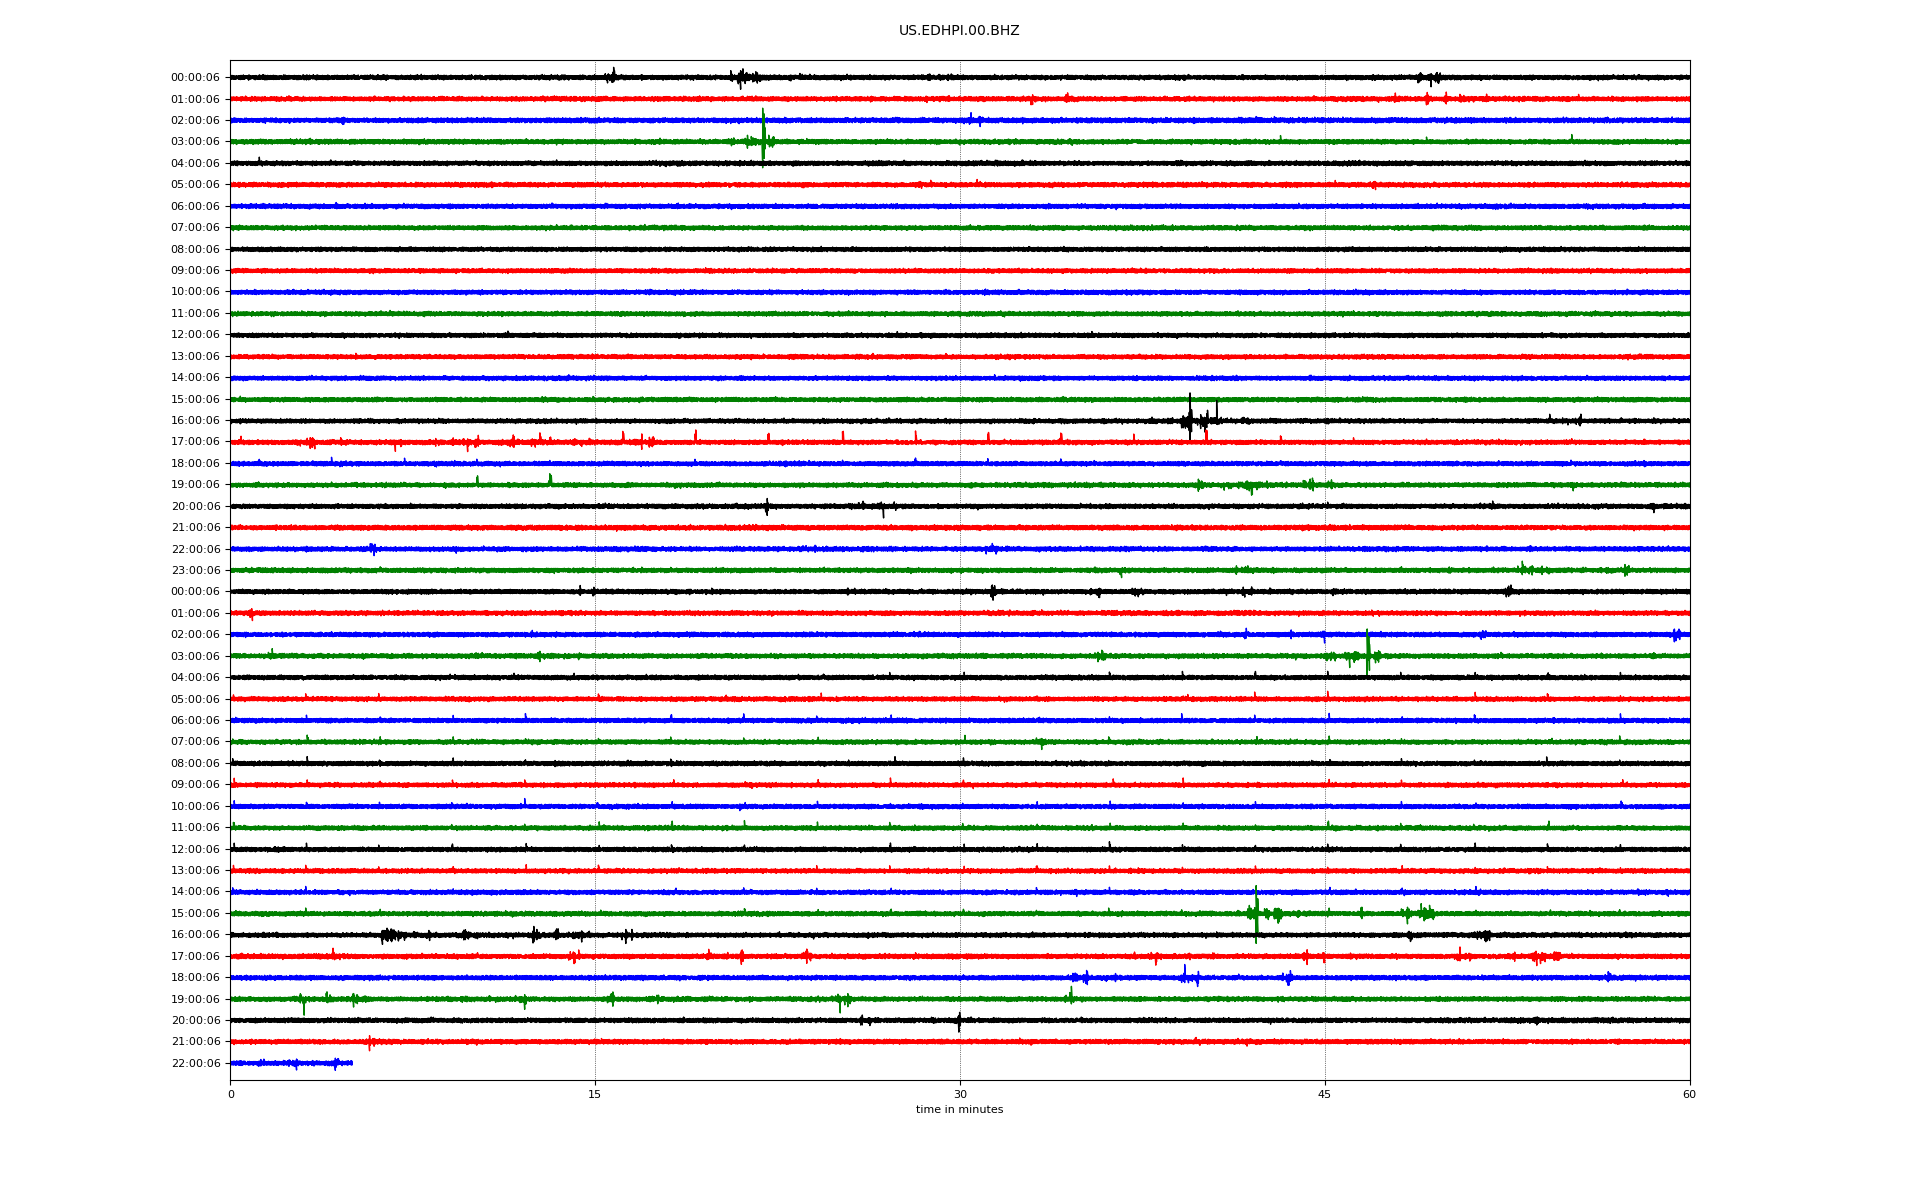Select the x-axis tick label 30
Image resolution: width=1920 pixels, height=1200 pixels.
pos(960,1094)
